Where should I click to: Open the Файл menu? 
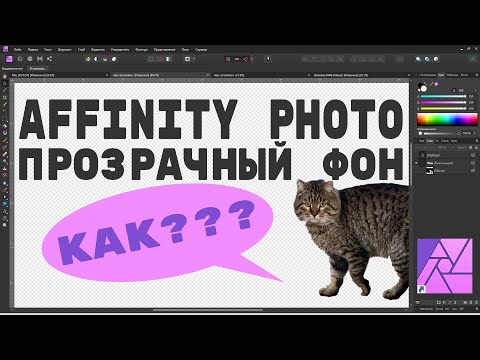coord(18,50)
